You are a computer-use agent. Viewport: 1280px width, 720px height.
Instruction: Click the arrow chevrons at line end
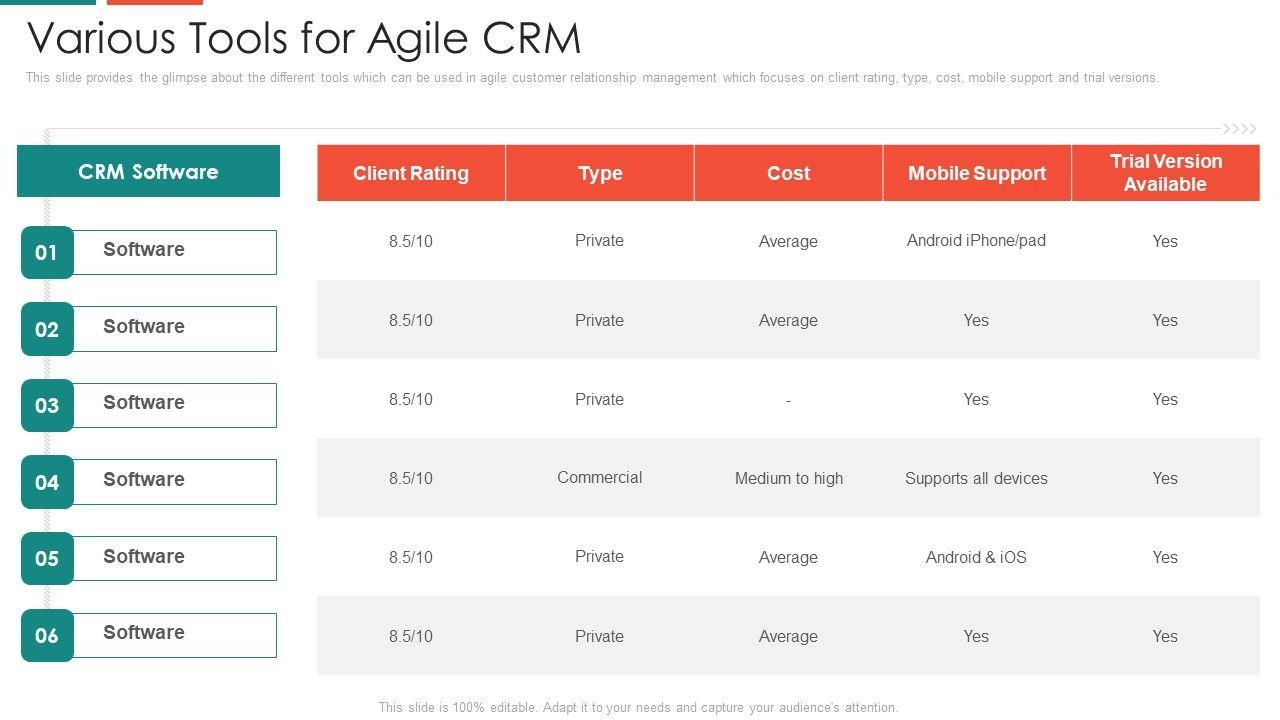(1240, 129)
